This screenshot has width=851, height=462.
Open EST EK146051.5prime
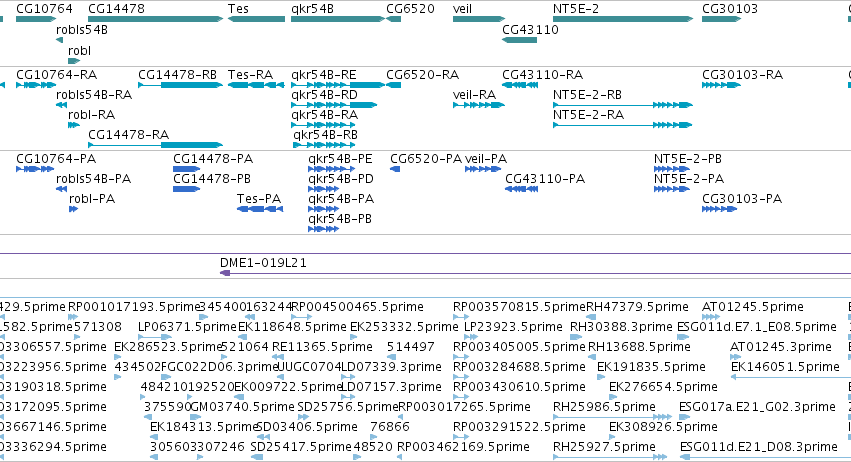(785, 367)
